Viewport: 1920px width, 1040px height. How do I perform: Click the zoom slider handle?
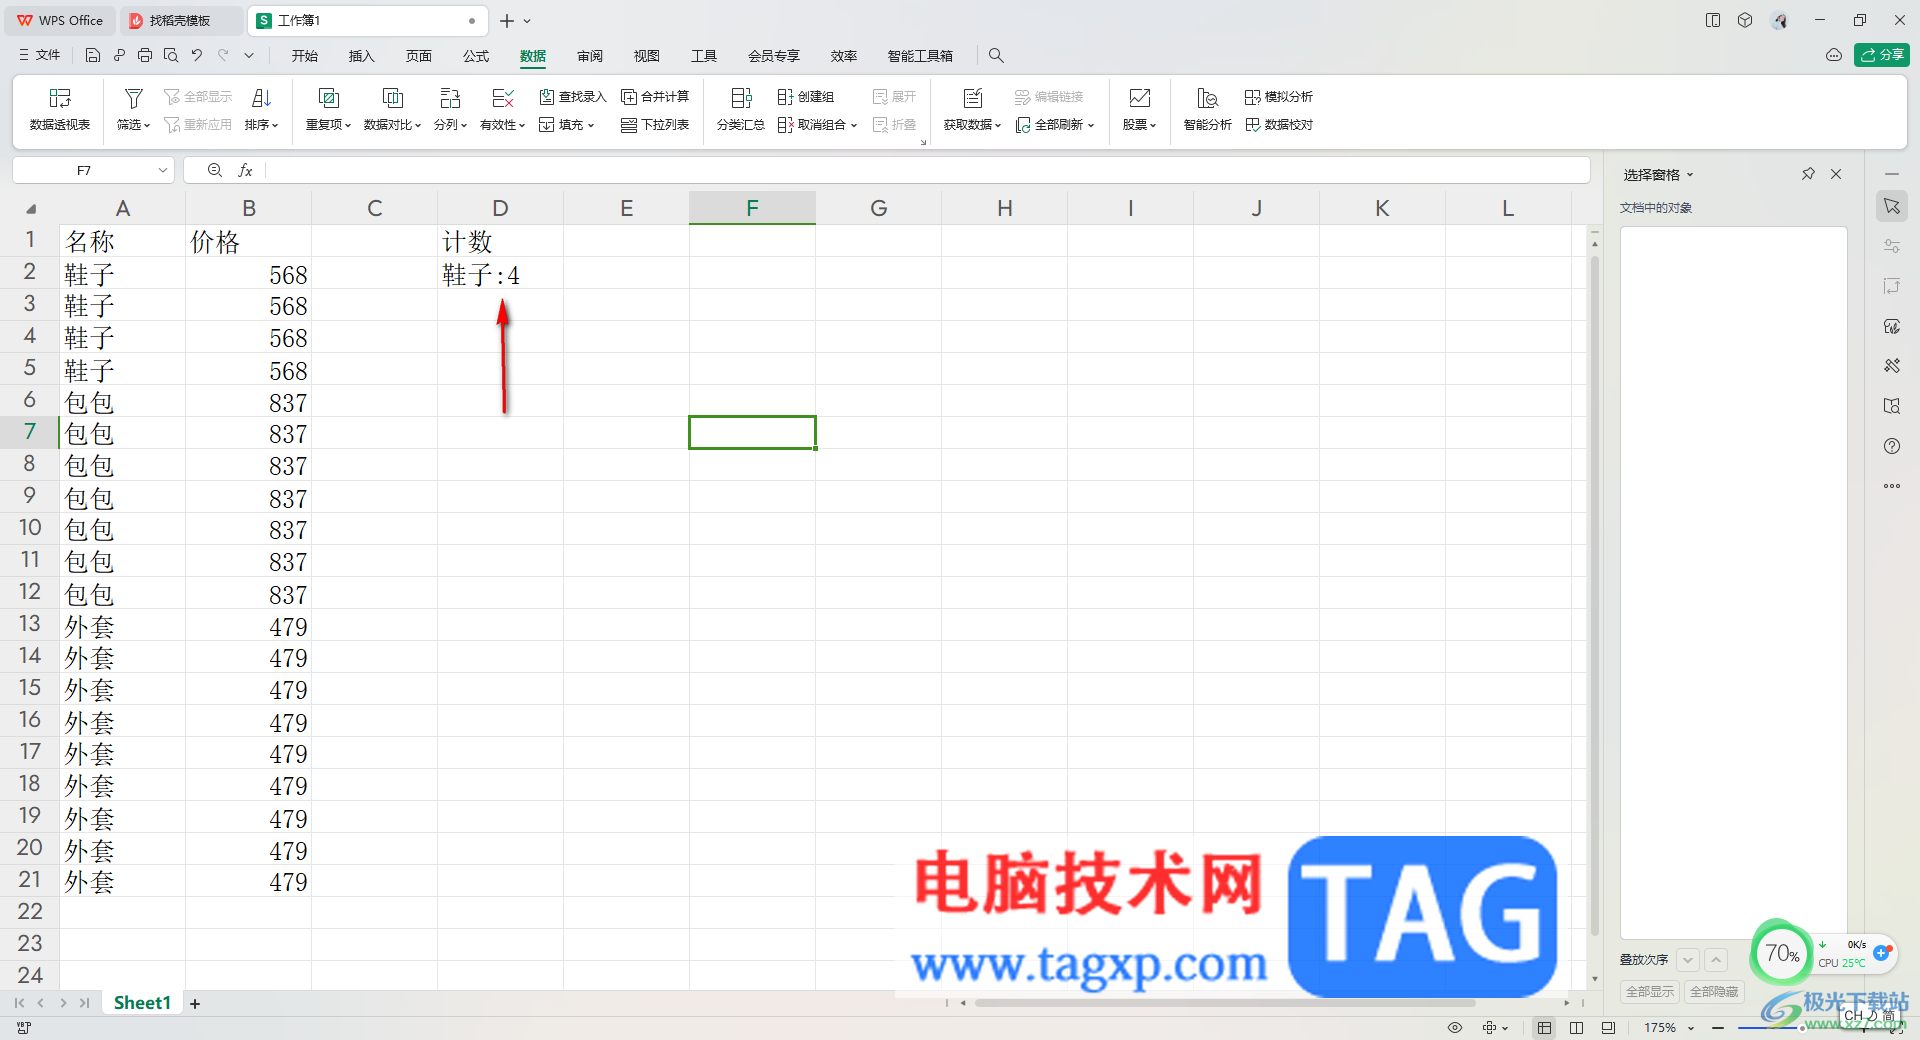pyautogui.click(x=1803, y=1027)
